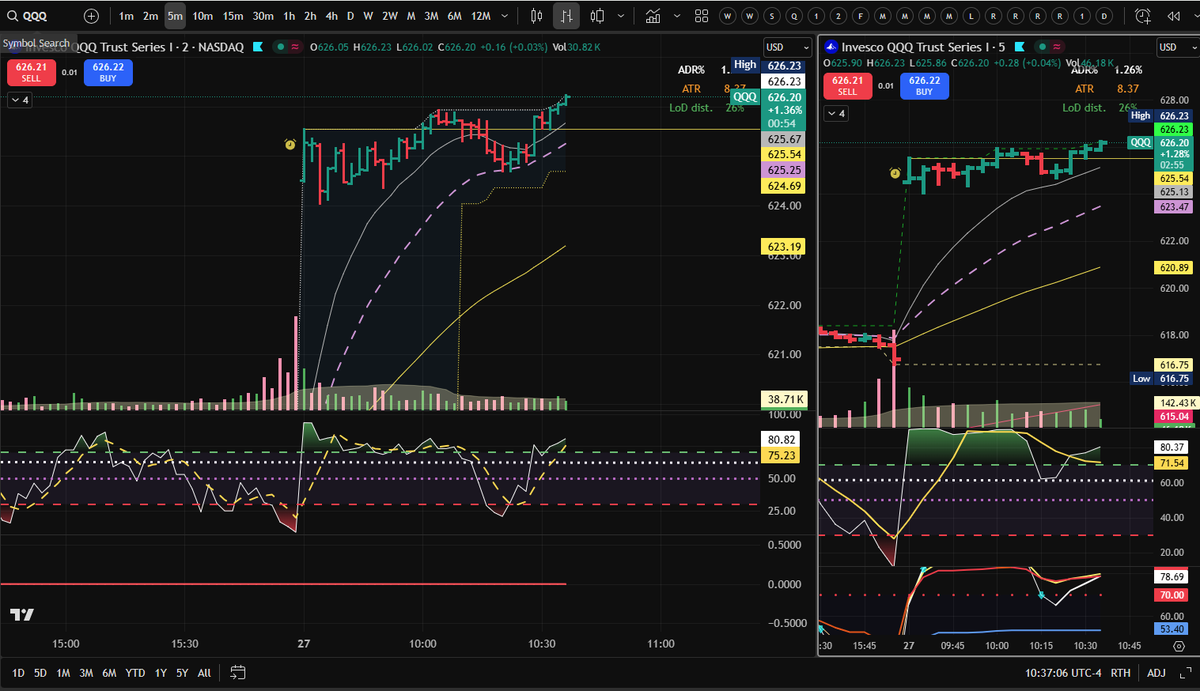The image size is (1200, 691).
Task: Choose the 4h interval
Action: pyautogui.click(x=331, y=16)
